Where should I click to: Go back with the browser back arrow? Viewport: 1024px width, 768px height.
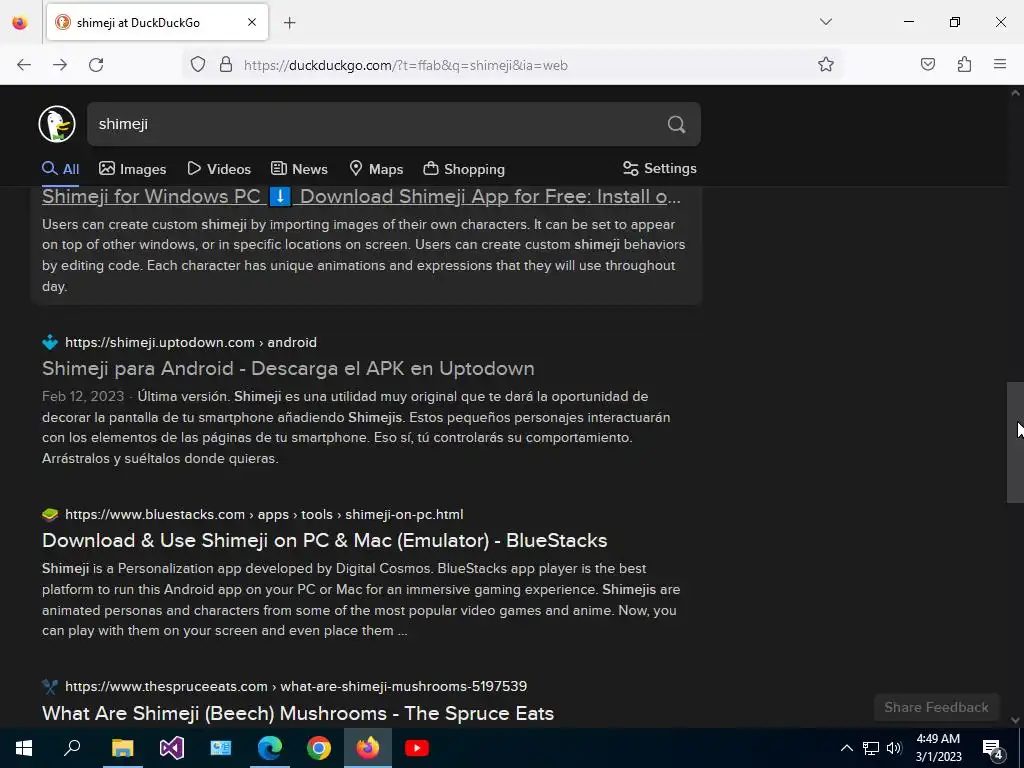click(24, 65)
